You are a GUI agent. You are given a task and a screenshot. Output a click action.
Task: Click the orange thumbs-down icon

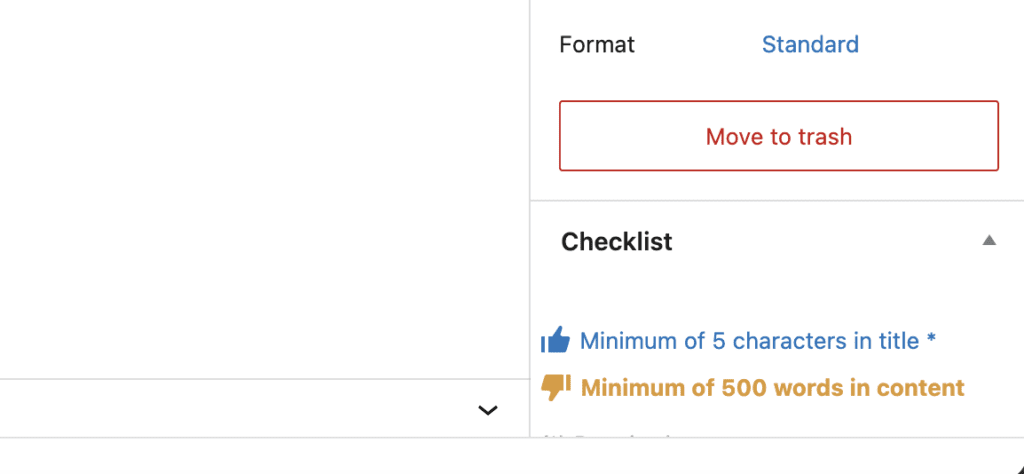pyautogui.click(x=555, y=387)
